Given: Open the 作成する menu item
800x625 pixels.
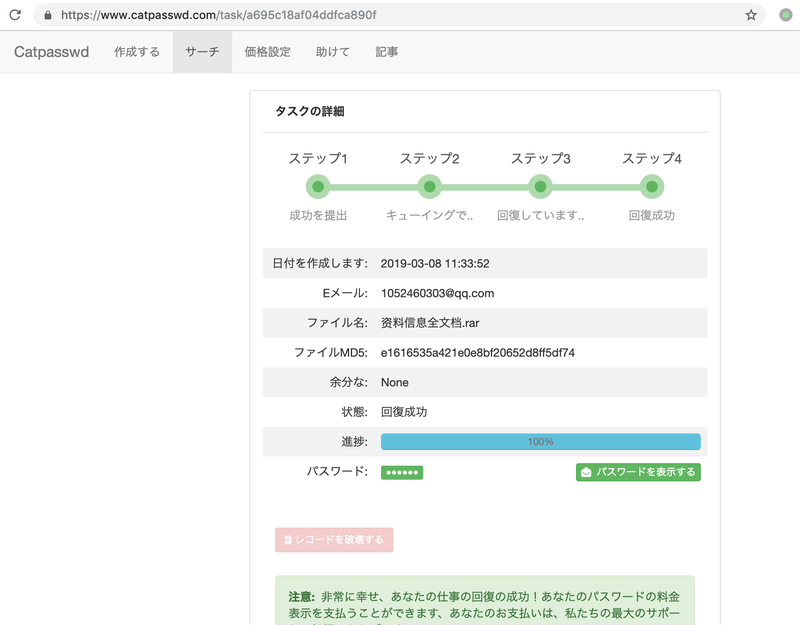Looking at the screenshot, I should tap(137, 52).
